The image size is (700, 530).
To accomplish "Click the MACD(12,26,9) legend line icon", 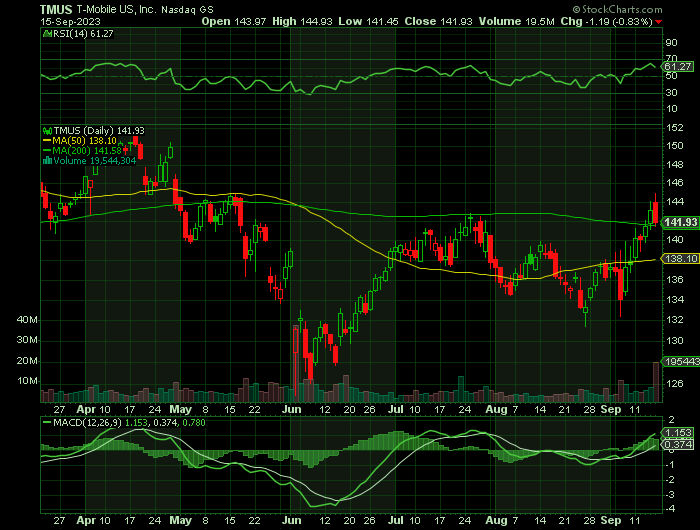I will 45,423.
